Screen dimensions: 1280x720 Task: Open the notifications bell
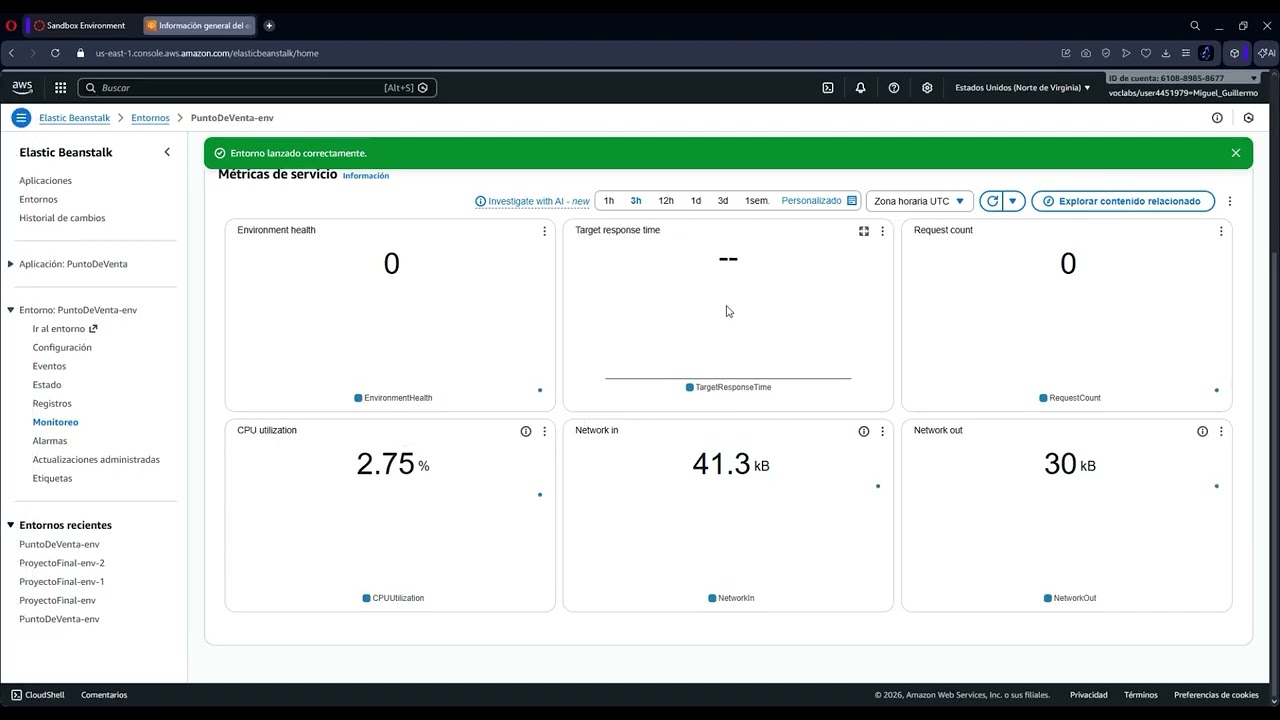click(860, 88)
